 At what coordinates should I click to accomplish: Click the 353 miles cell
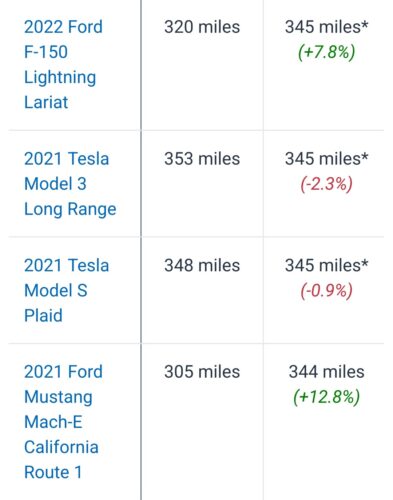pyautogui.click(x=202, y=159)
